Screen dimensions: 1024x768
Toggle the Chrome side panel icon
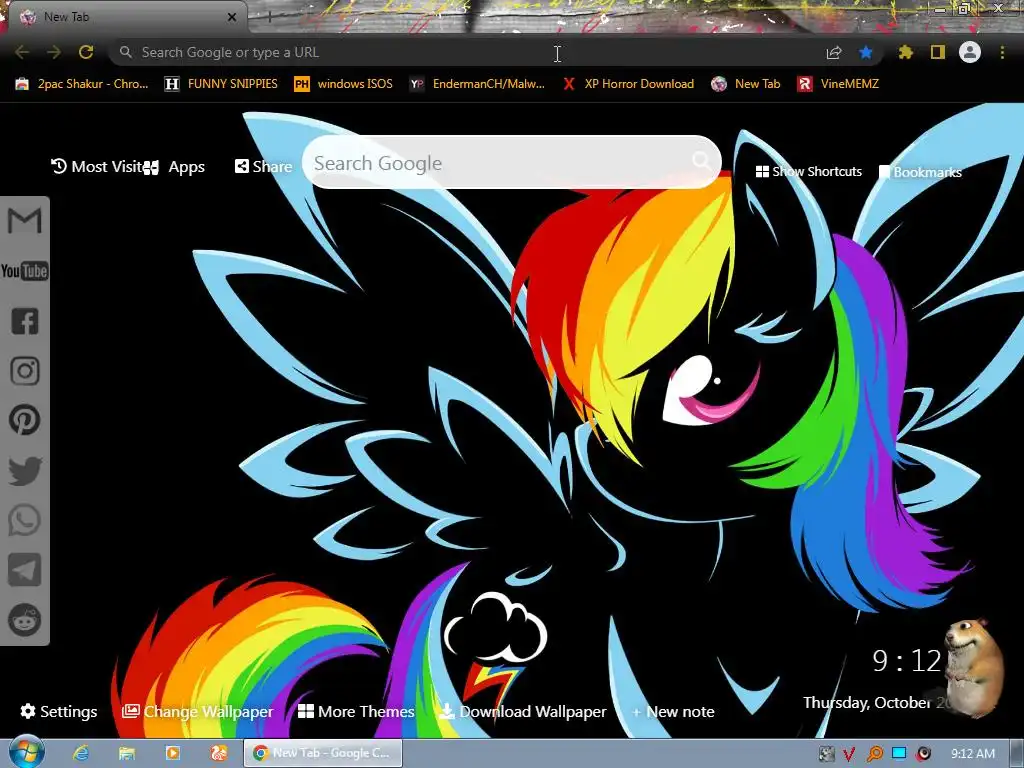(x=938, y=52)
